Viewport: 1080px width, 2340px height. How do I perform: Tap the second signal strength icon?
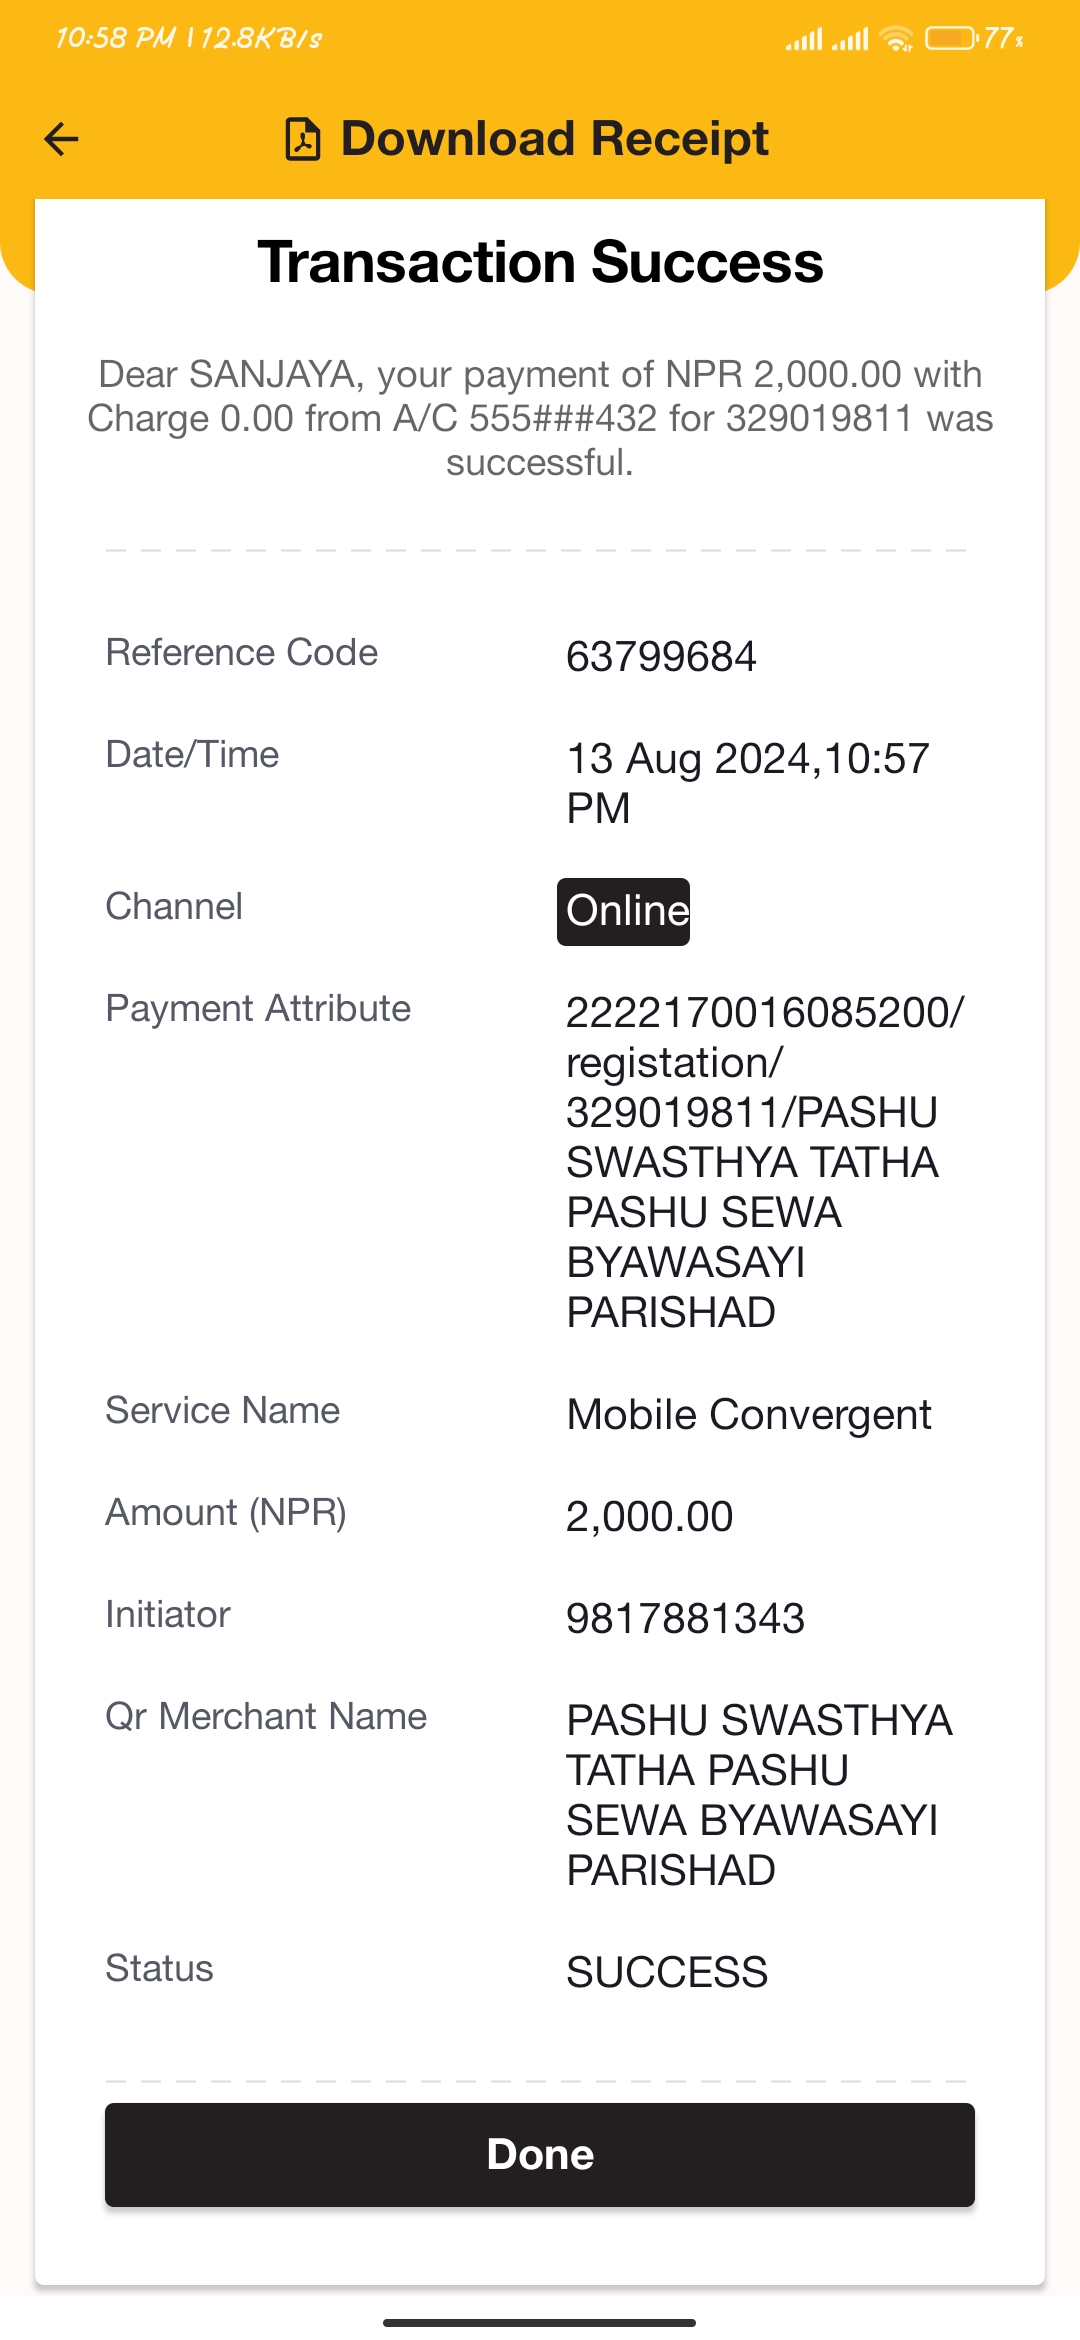pyautogui.click(x=850, y=39)
